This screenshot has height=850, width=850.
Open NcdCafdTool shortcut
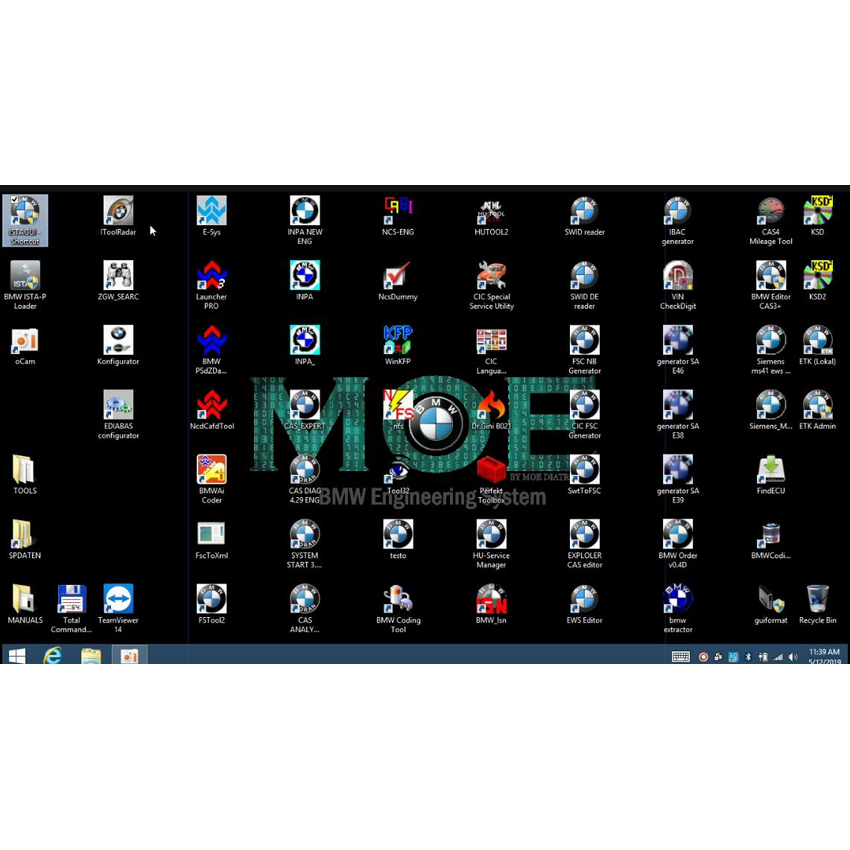[211, 410]
